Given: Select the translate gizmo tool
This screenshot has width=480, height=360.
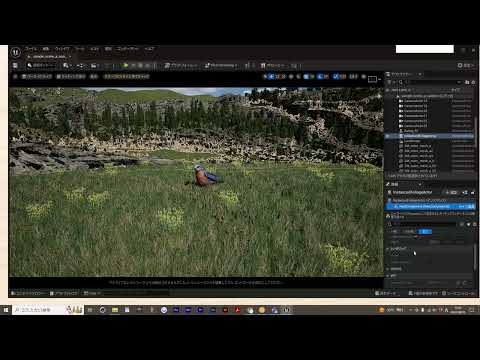Looking at the screenshot, I should pyautogui.click(x=272, y=76).
